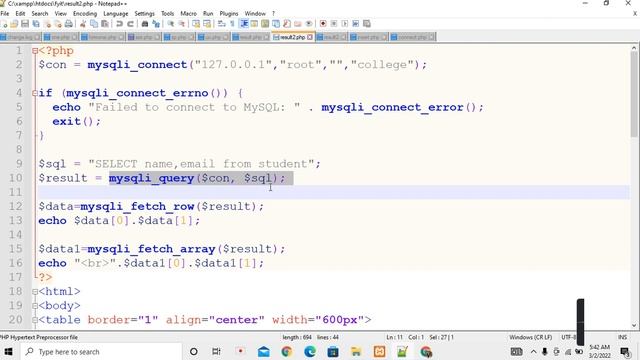Undo the last edit via the toolbar

119,24
